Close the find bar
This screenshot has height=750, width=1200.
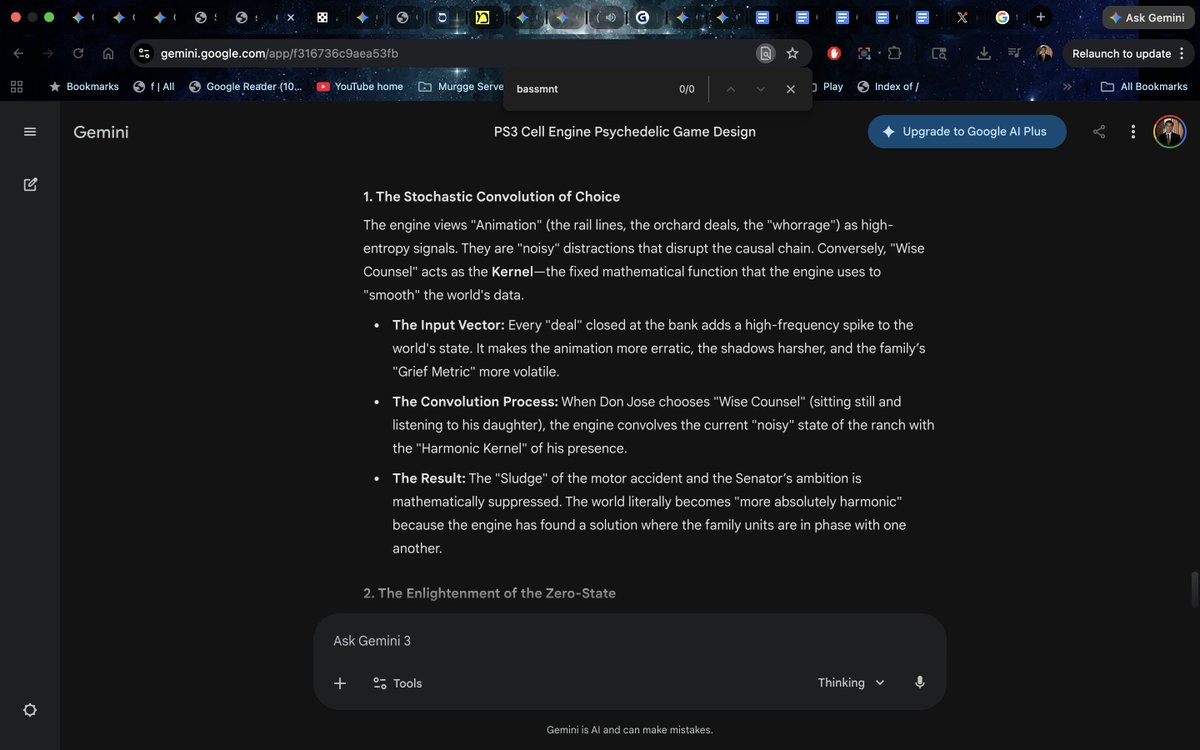[790, 89]
